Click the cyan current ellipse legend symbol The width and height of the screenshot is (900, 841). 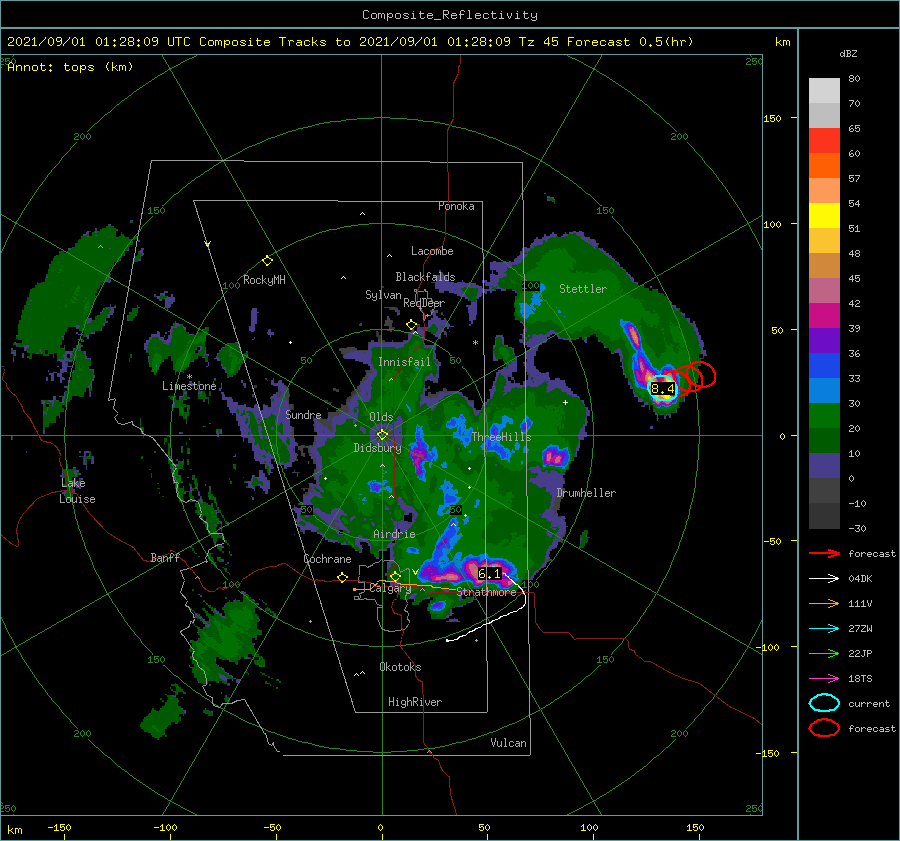(824, 703)
